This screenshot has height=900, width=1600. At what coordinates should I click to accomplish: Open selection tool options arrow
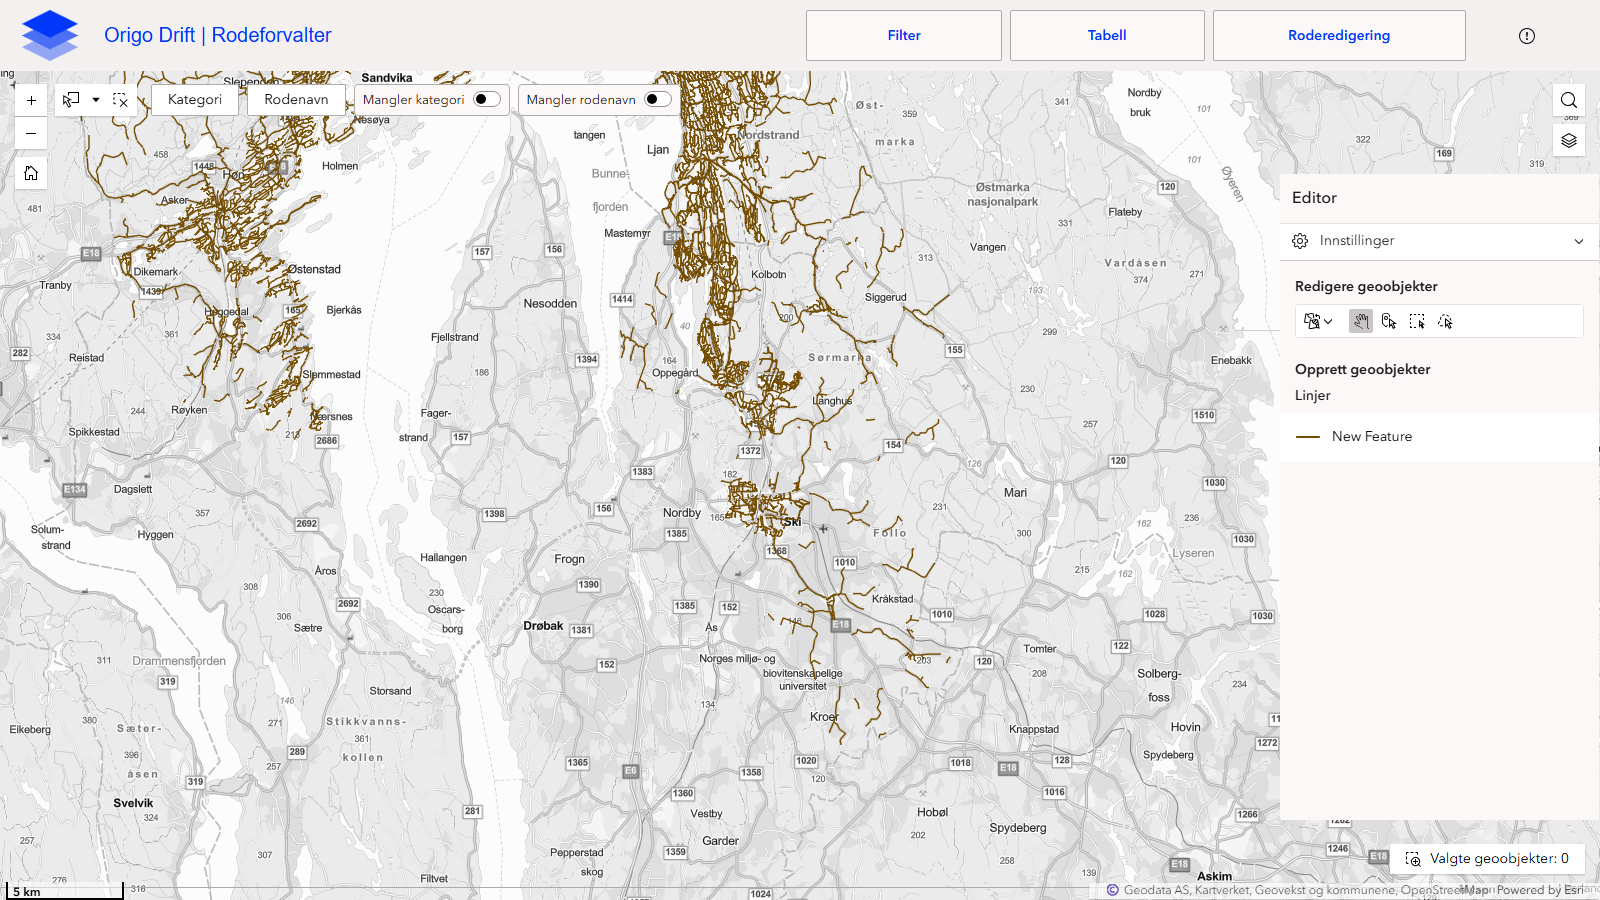tap(96, 100)
